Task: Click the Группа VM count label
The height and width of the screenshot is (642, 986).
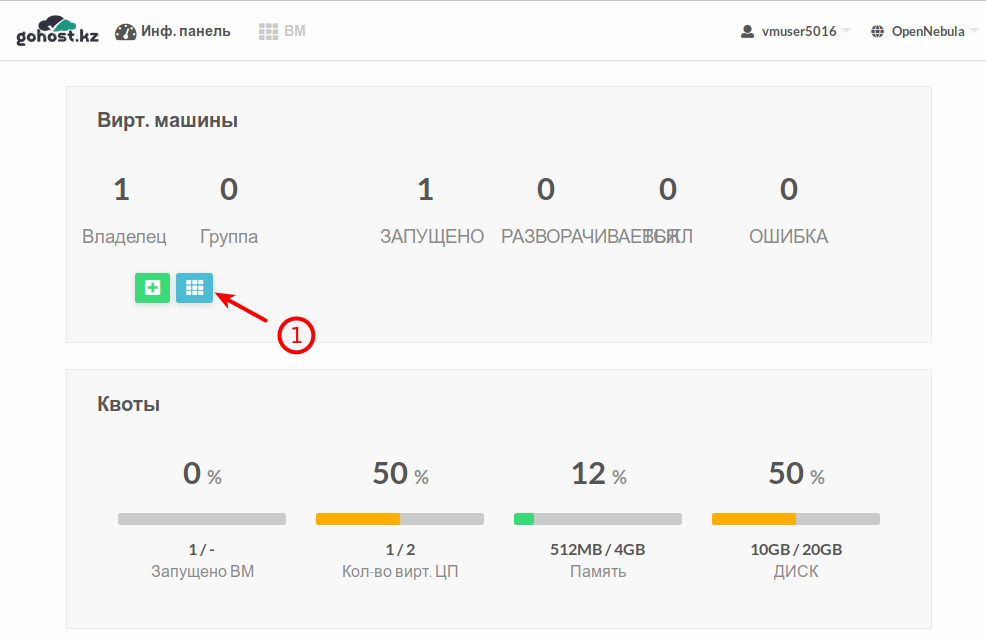Action: [x=229, y=237]
